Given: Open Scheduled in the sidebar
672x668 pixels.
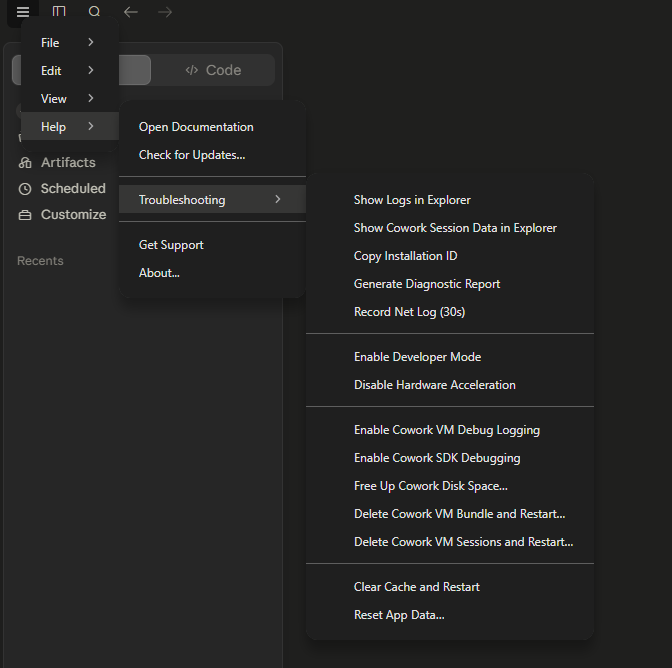Looking at the screenshot, I should [x=73, y=189].
